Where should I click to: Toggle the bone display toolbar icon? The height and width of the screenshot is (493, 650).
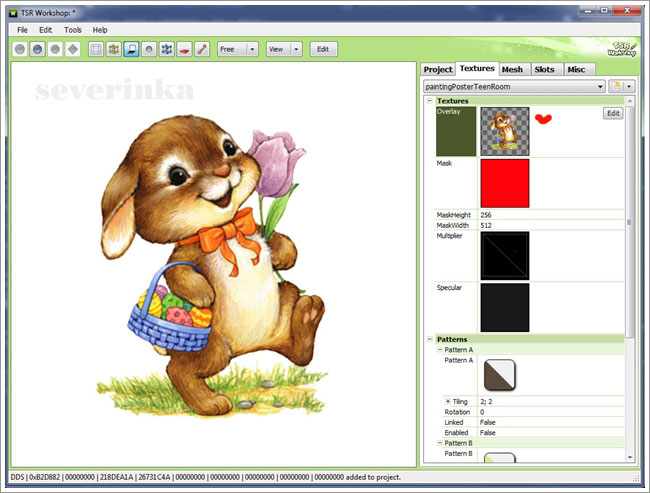pyautogui.click(x=202, y=49)
